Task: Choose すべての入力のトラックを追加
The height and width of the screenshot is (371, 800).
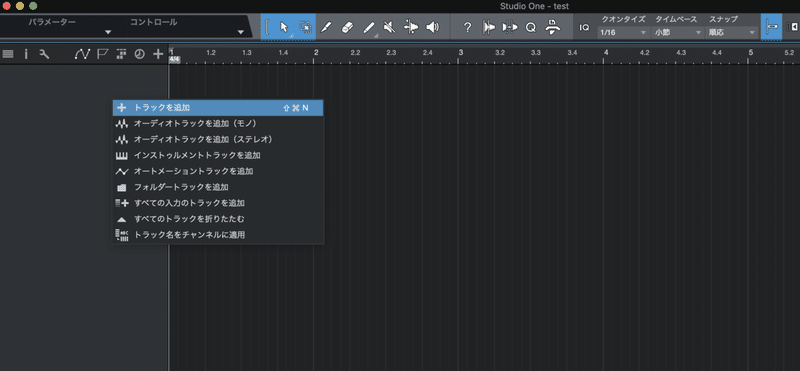Action: coord(218,203)
